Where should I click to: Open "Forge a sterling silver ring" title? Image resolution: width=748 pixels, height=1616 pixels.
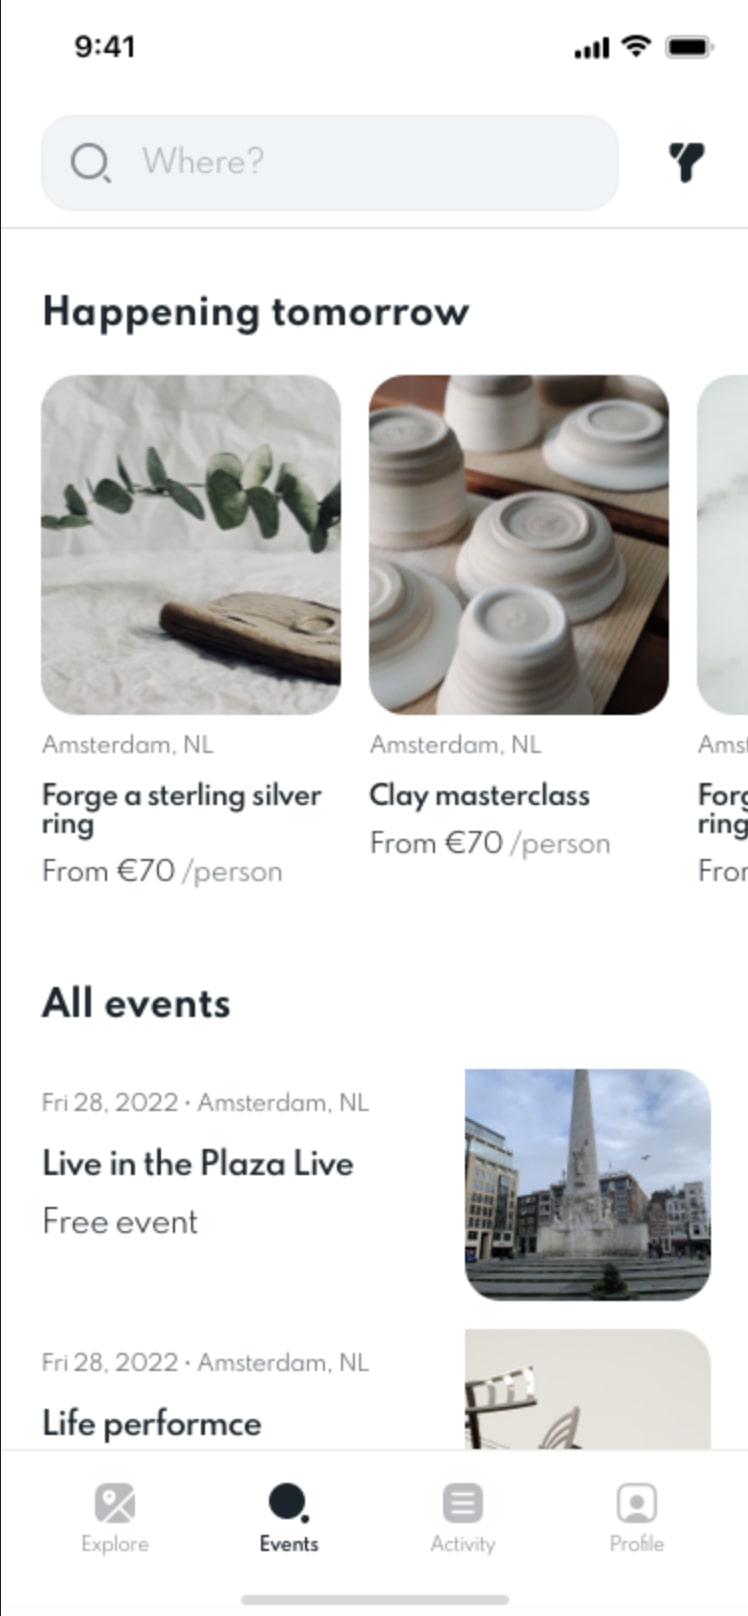181,809
